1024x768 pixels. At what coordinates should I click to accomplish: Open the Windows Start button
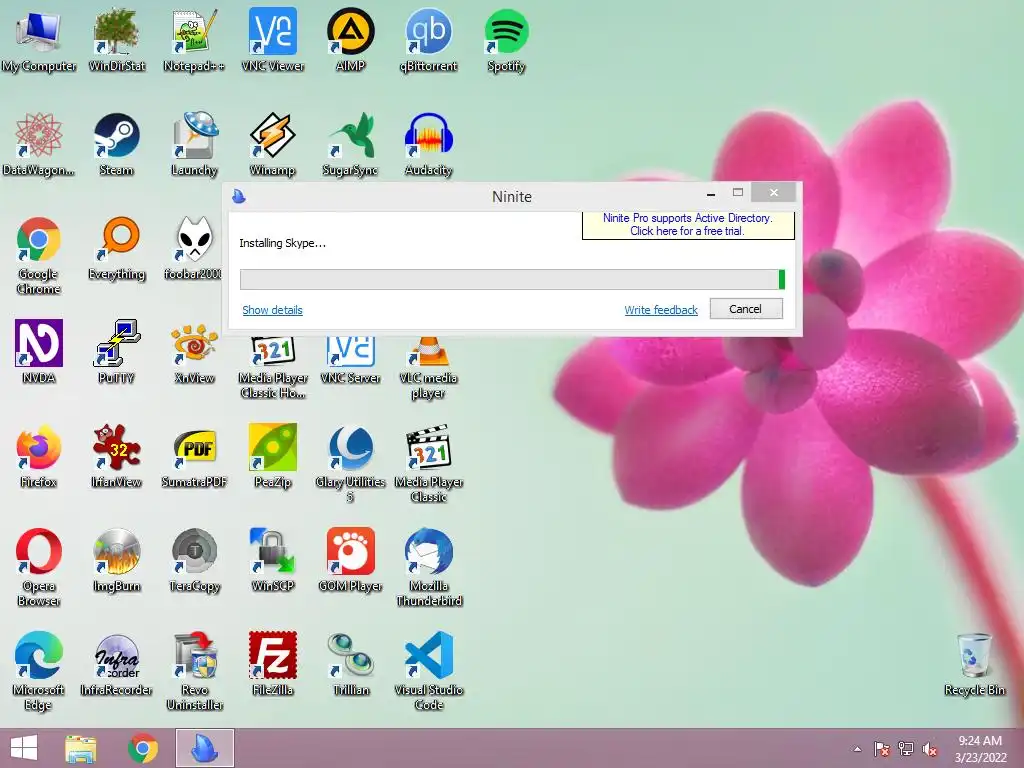[24, 748]
